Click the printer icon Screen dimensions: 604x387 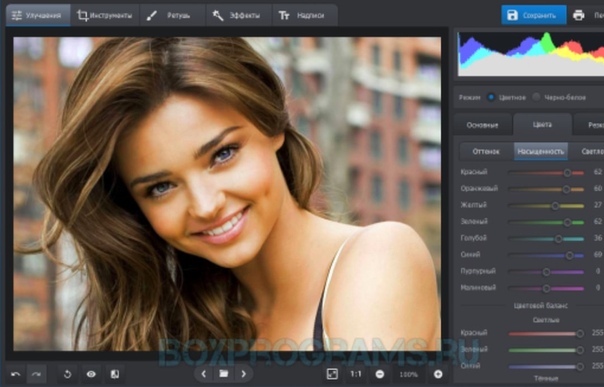[x=579, y=15]
